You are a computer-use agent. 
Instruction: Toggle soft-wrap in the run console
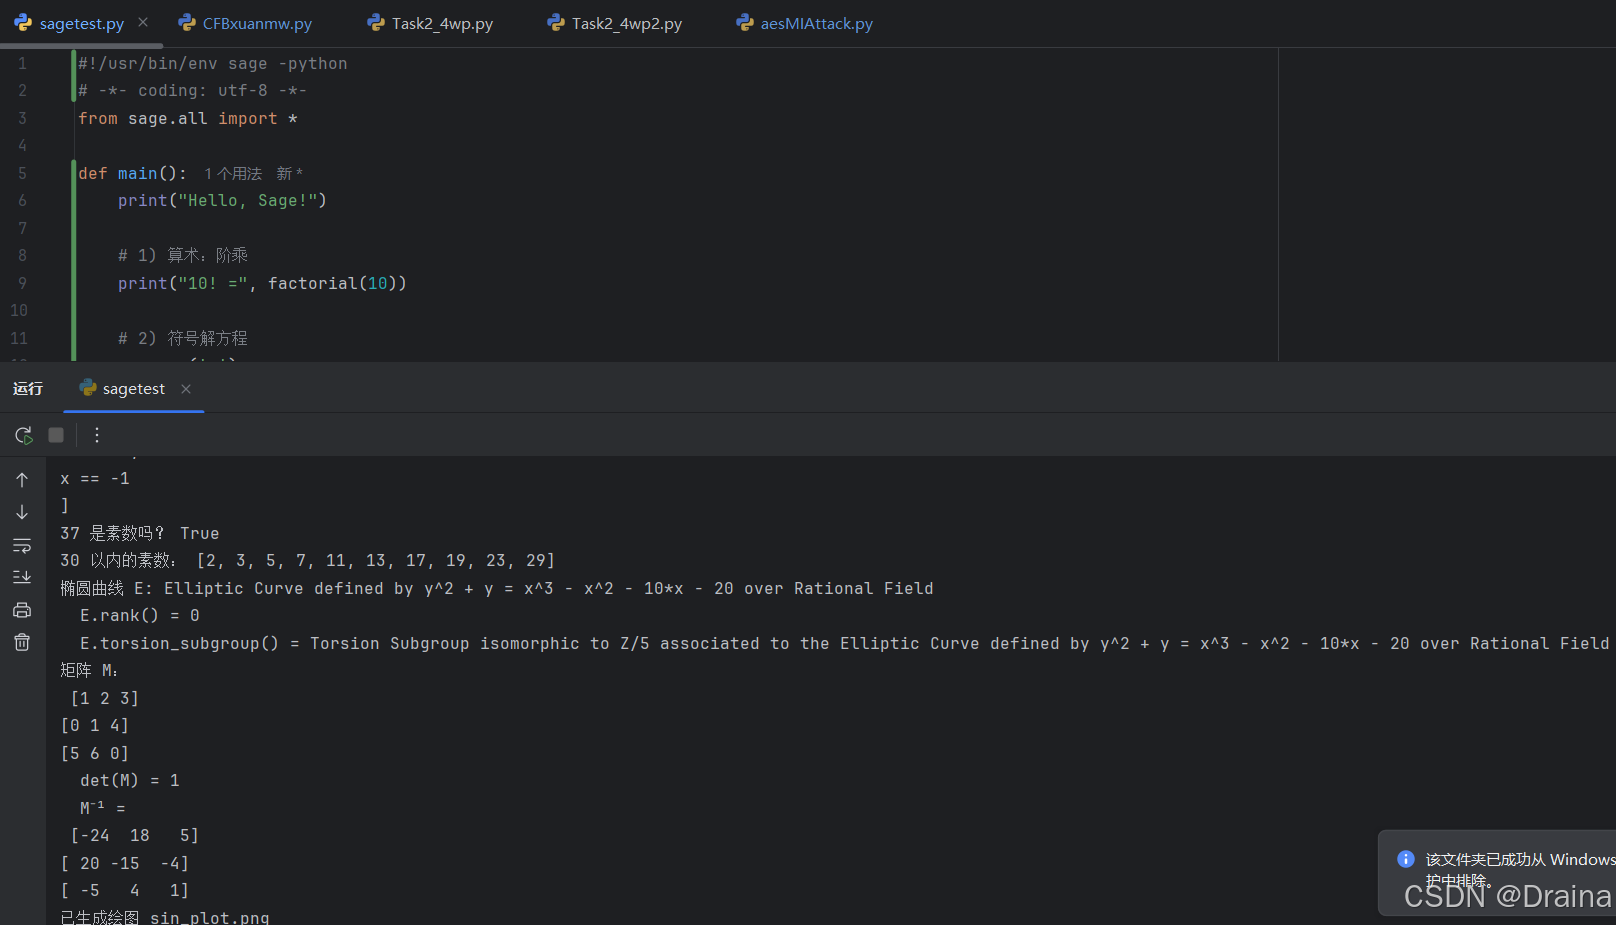[22, 545]
